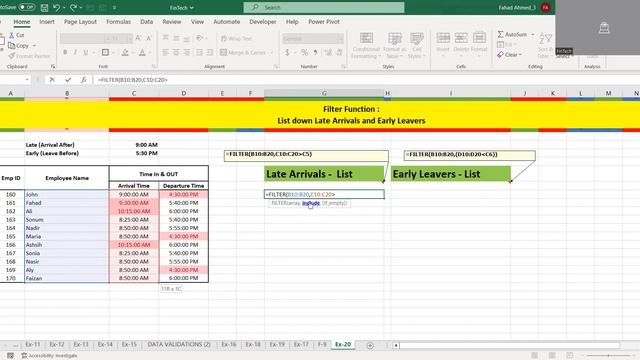
Task: Click the Percent Style icon
Action: (304, 52)
